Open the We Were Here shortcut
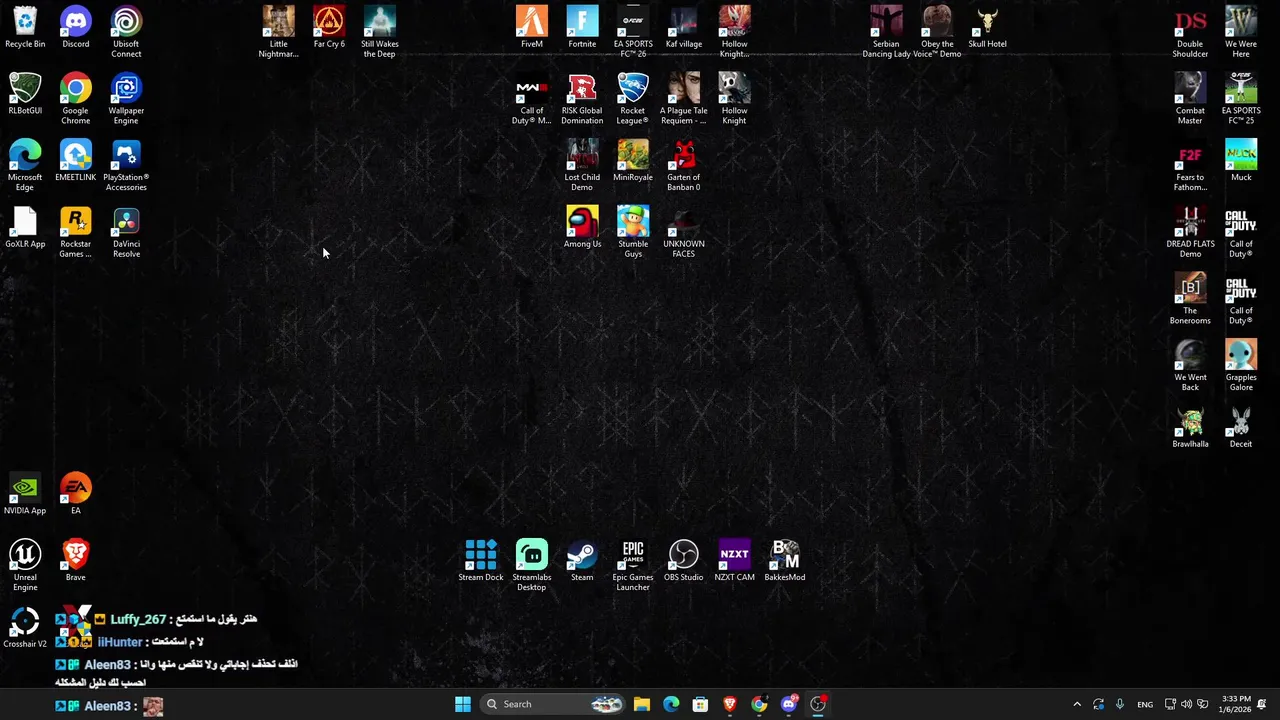This screenshot has width=1280, height=720. (x=1241, y=32)
